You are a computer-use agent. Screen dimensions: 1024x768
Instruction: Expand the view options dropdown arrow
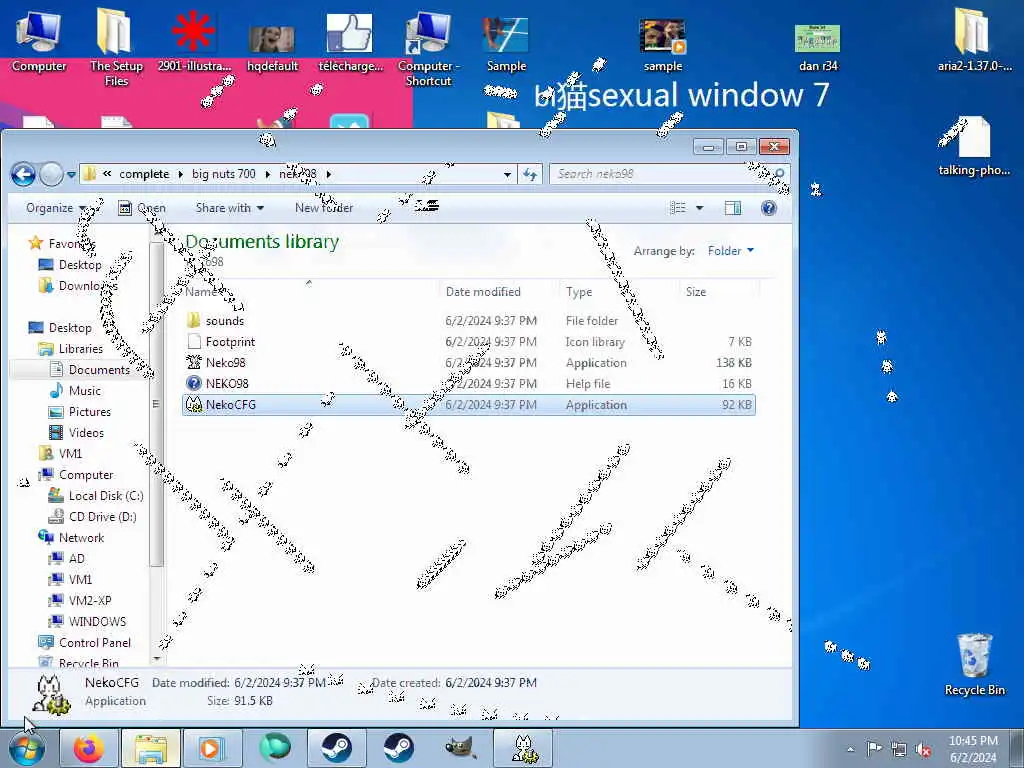tap(699, 208)
